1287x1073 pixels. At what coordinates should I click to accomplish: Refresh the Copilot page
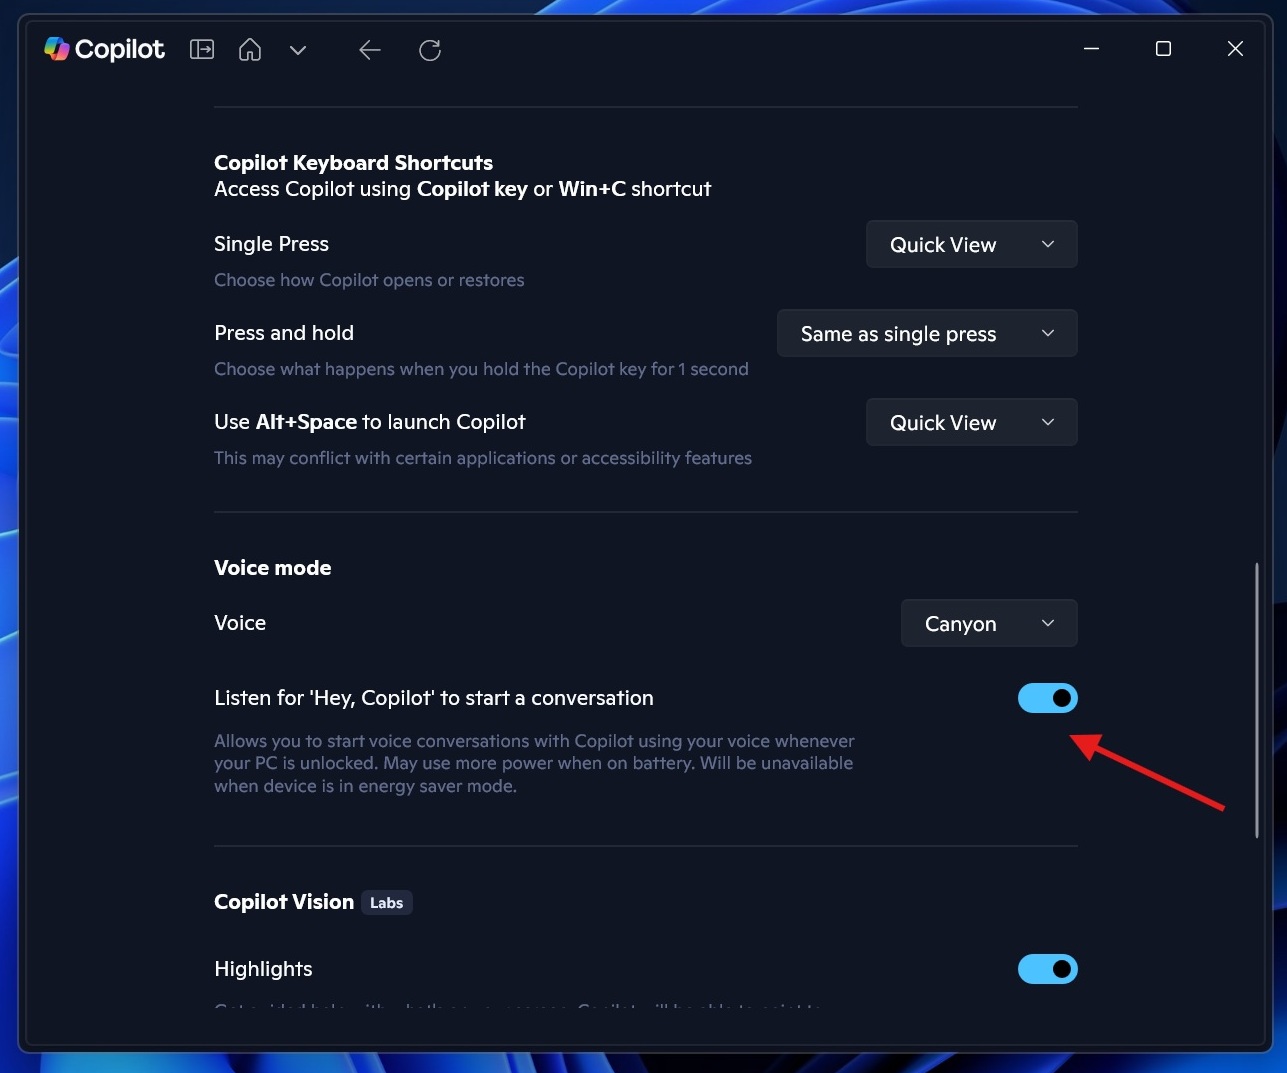[429, 49]
